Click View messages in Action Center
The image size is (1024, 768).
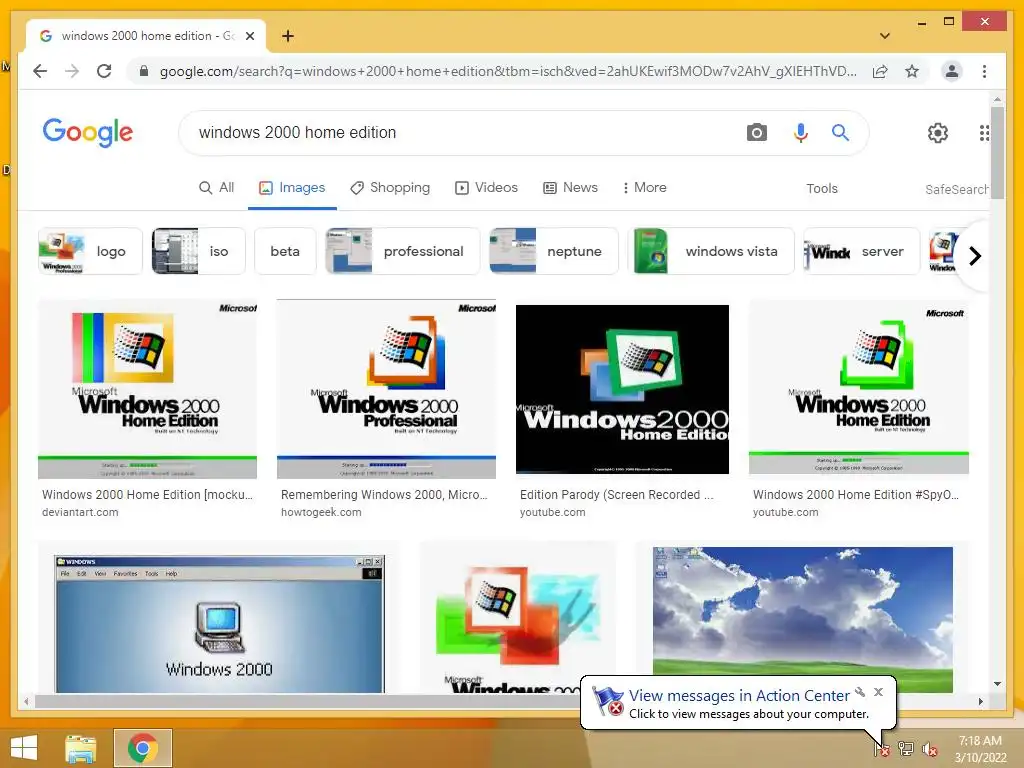[x=739, y=696]
